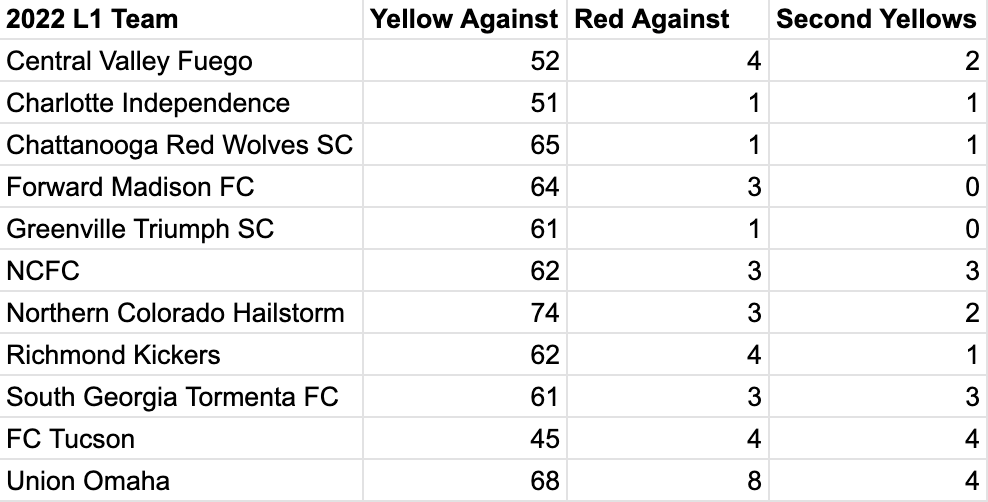This screenshot has height=502, width=988.
Task: Select Central Valley Fuego's yellow count 52
Action: tap(545, 61)
